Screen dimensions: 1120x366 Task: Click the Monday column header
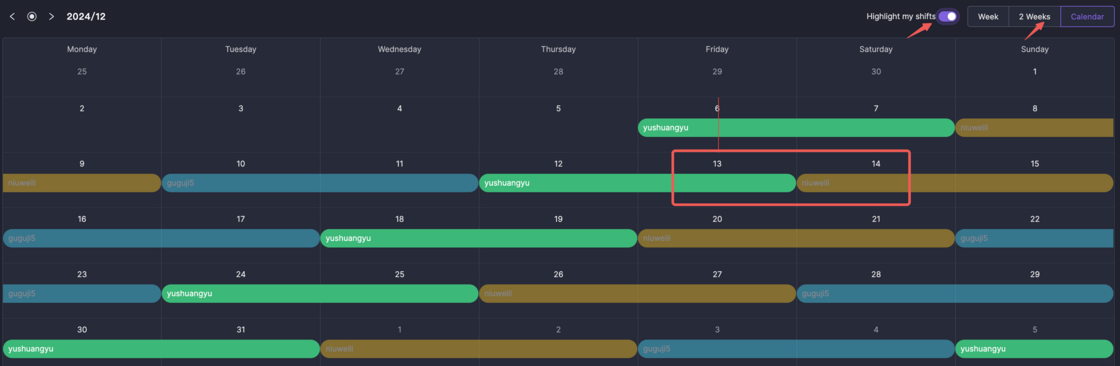[81, 49]
